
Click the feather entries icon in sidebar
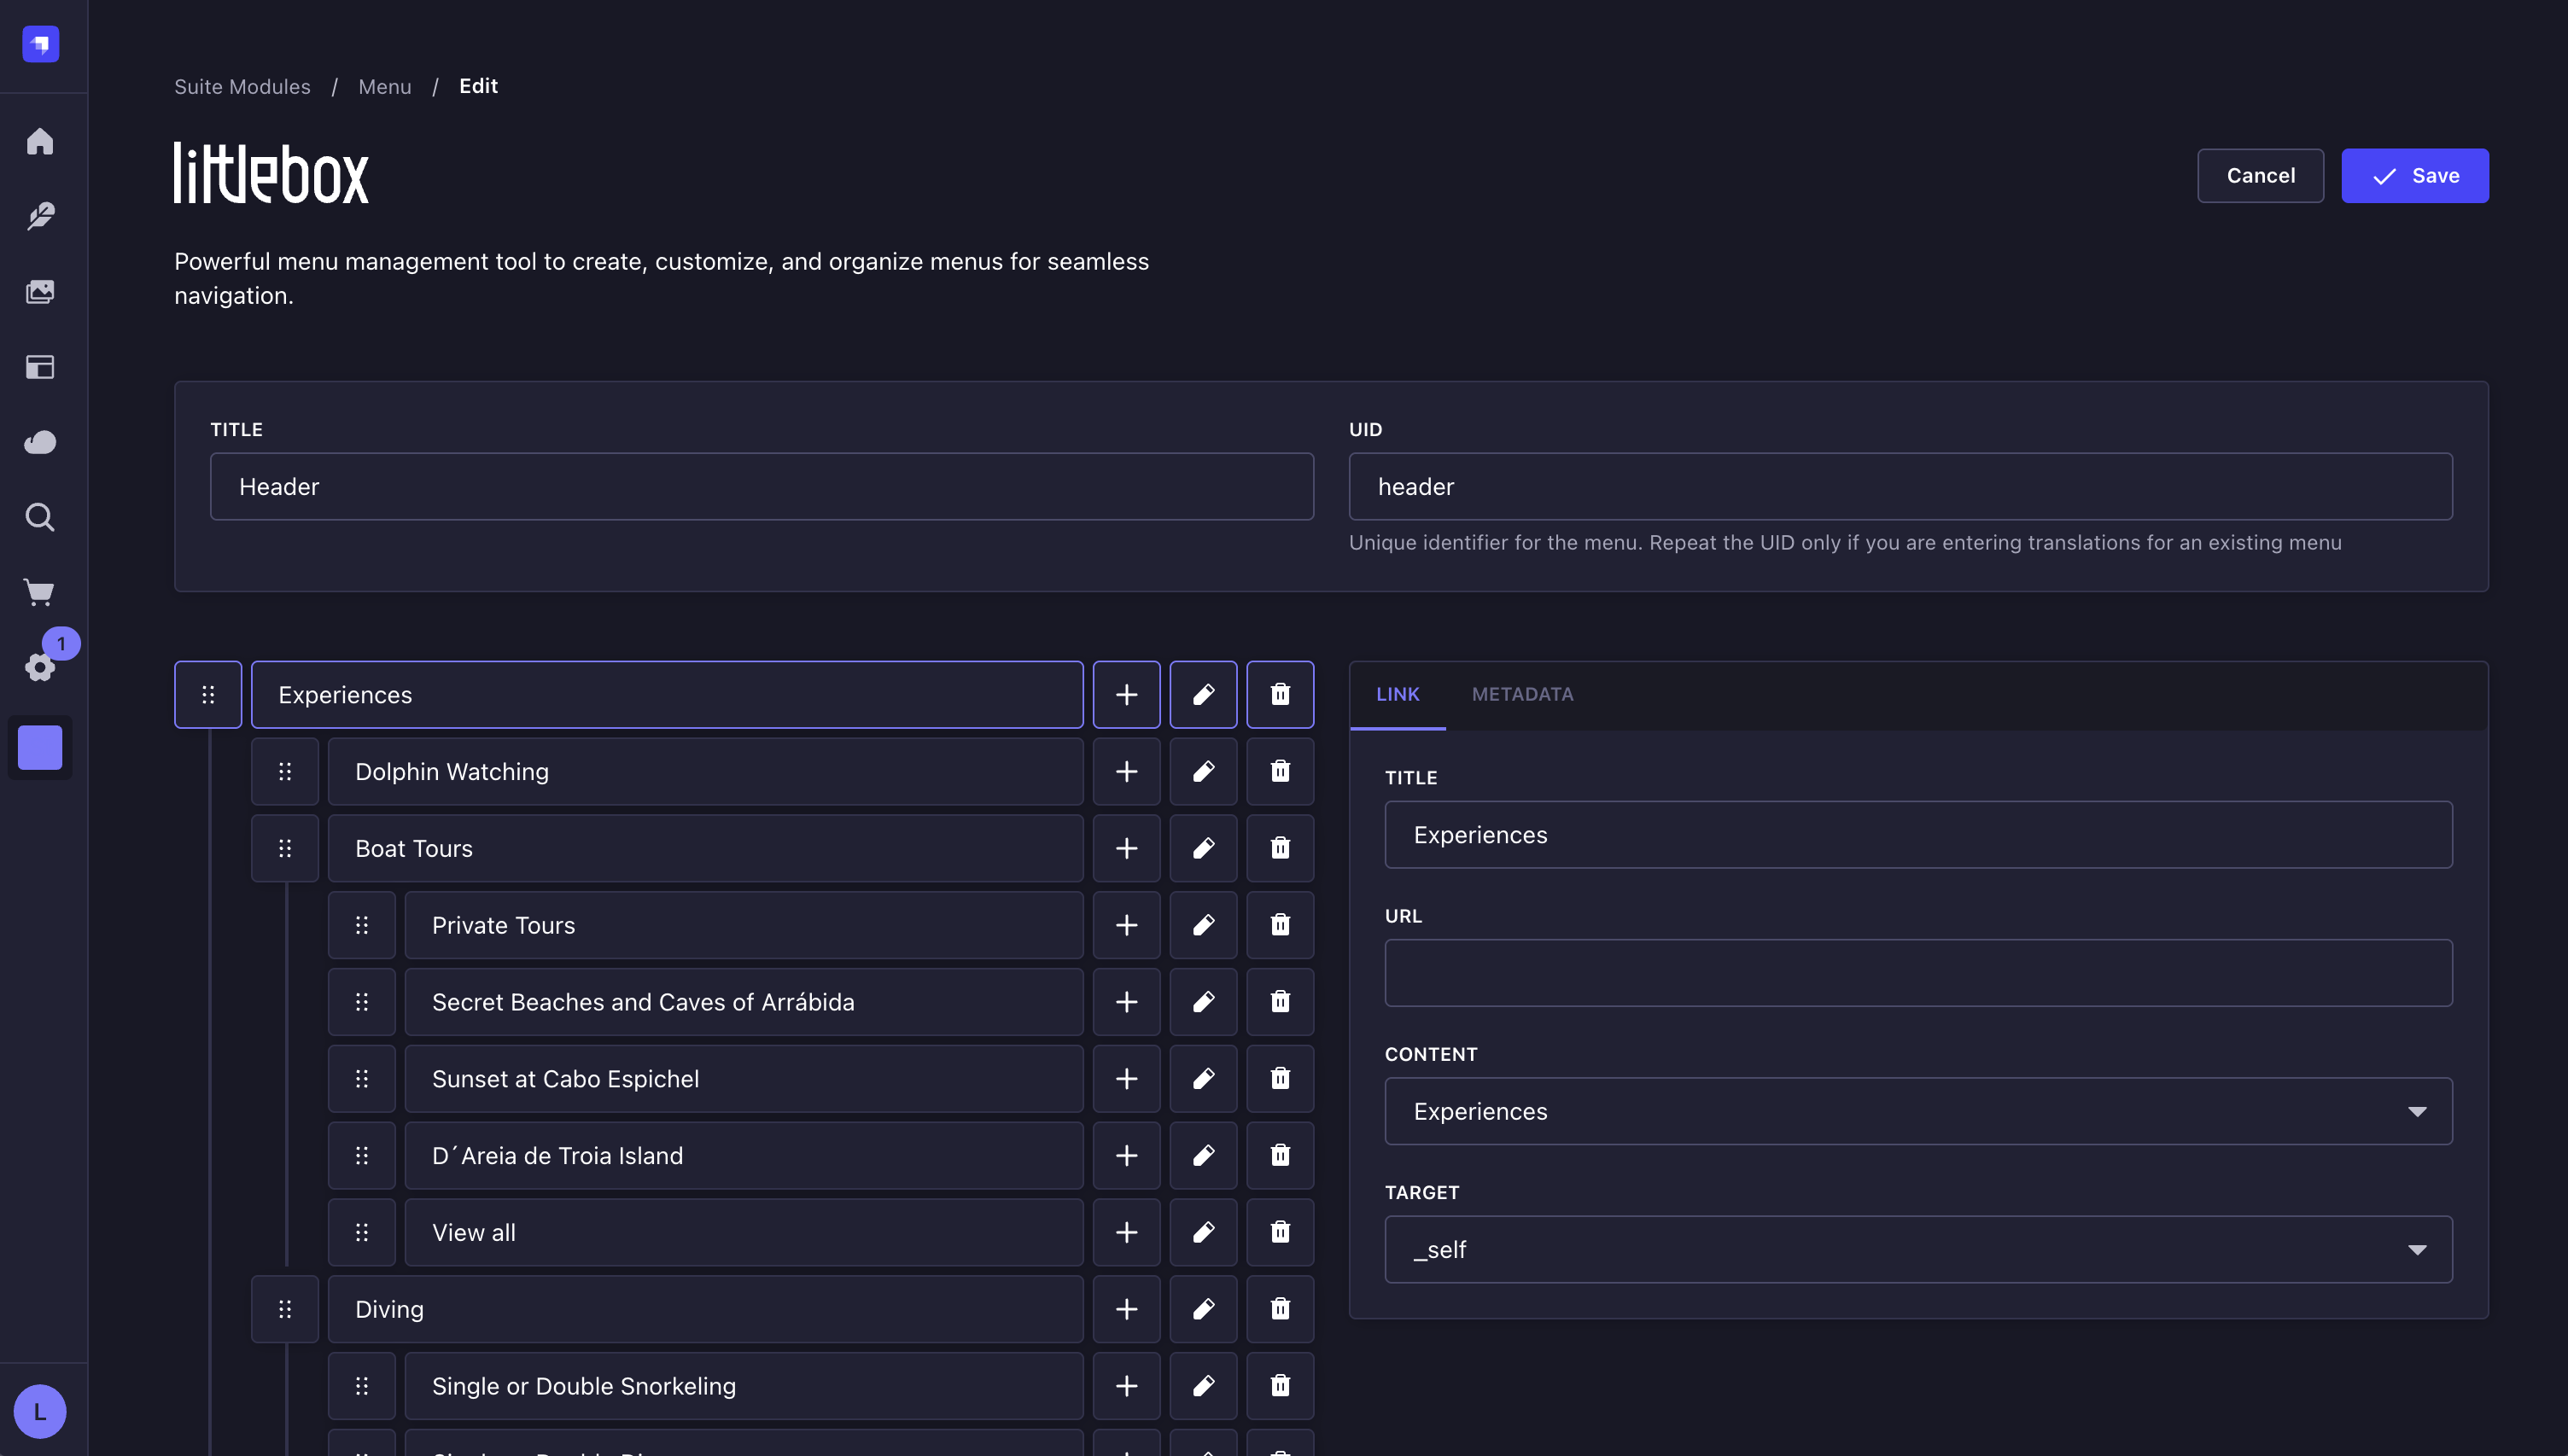[40, 216]
